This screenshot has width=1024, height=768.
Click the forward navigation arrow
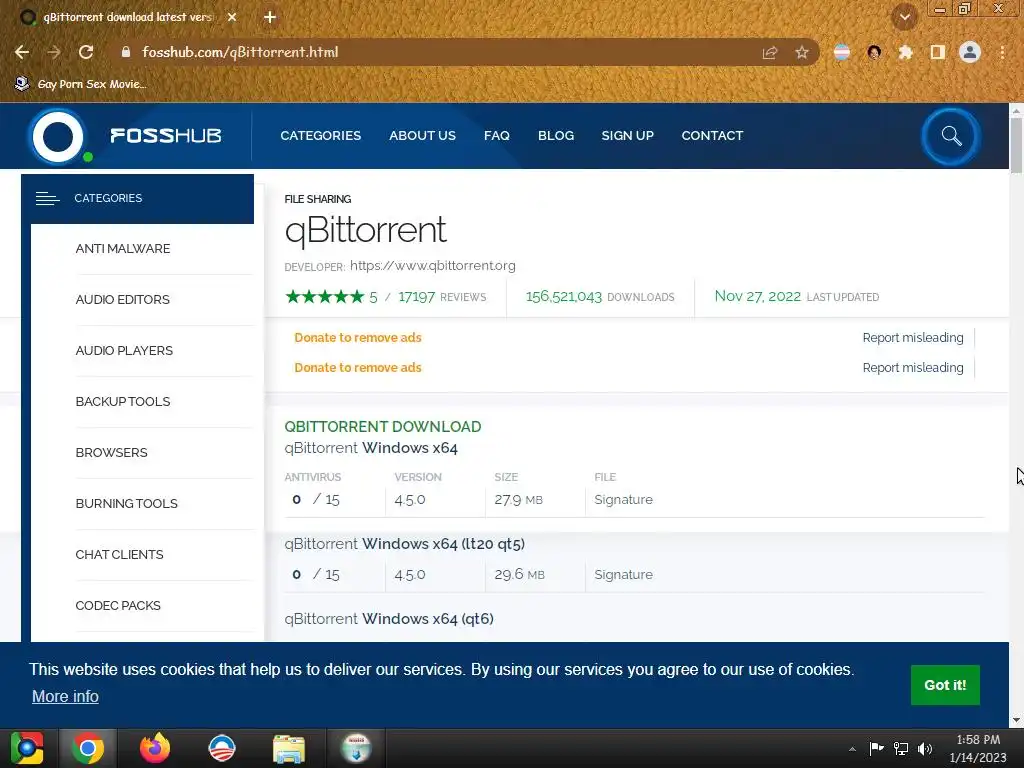click(x=54, y=52)
